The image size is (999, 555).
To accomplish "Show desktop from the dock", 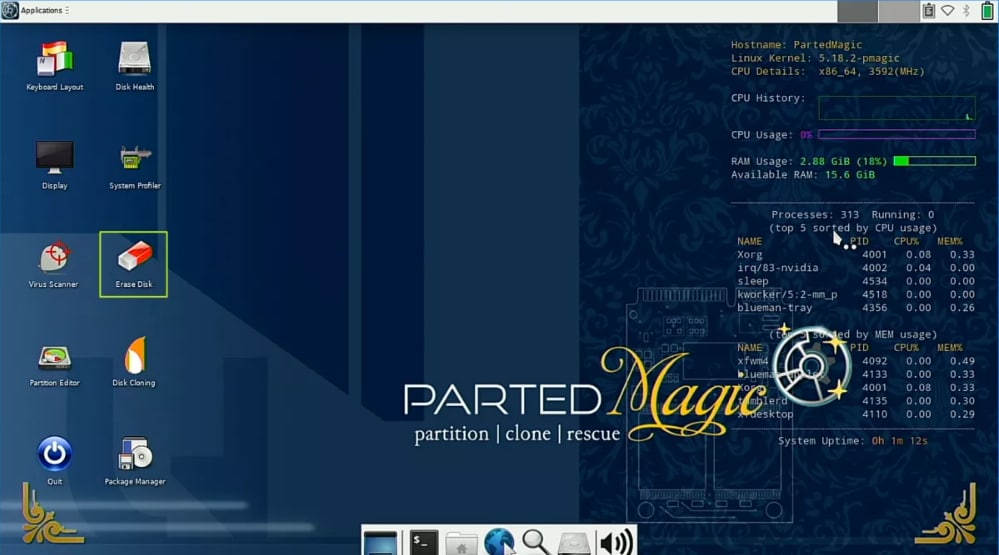I will point(380,542).
